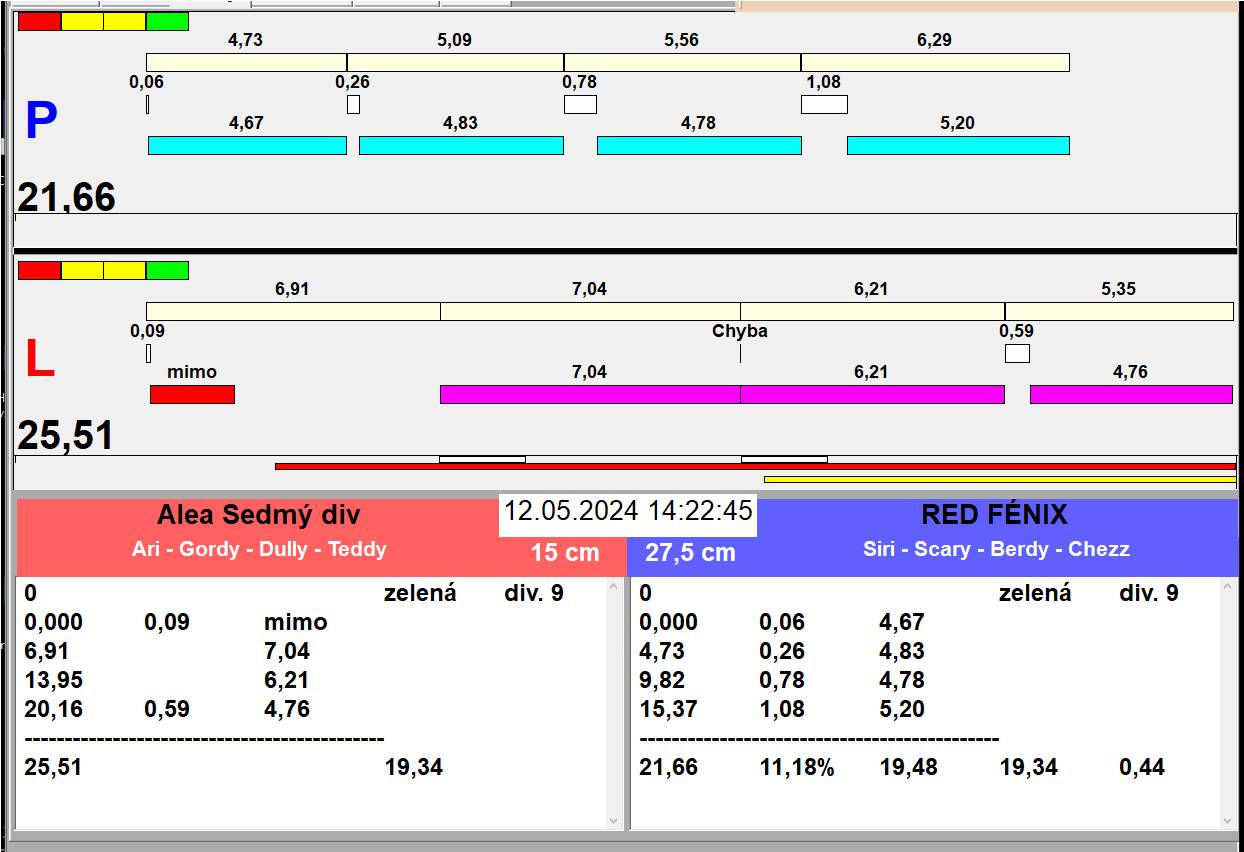Select the cream bar labelled 4,73

(246, 62)
